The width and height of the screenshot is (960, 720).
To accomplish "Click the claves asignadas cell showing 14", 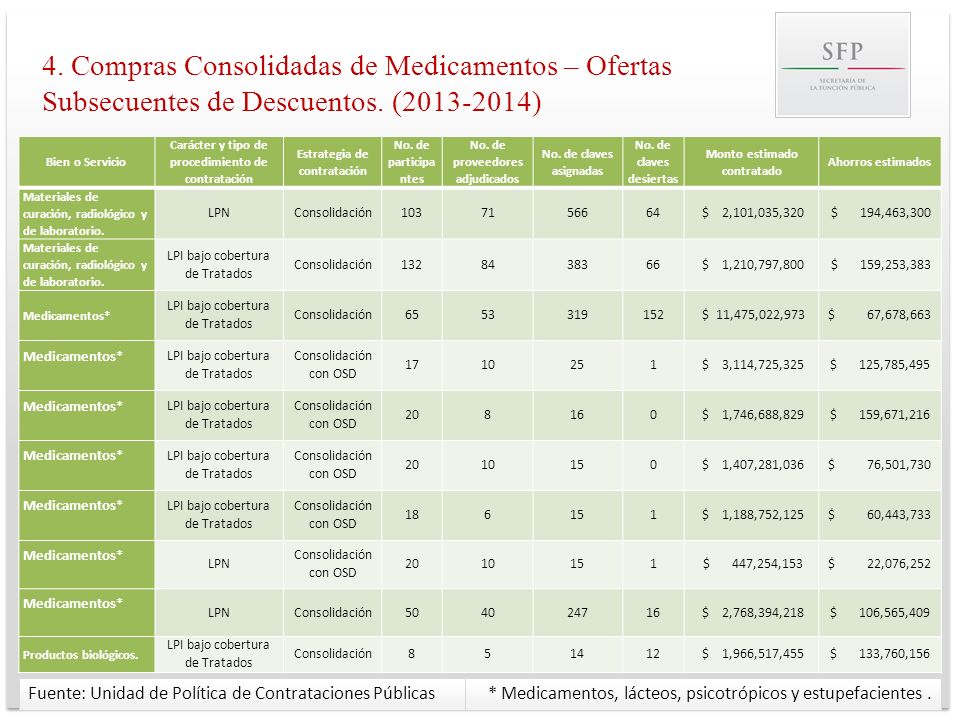I will 577,654.
